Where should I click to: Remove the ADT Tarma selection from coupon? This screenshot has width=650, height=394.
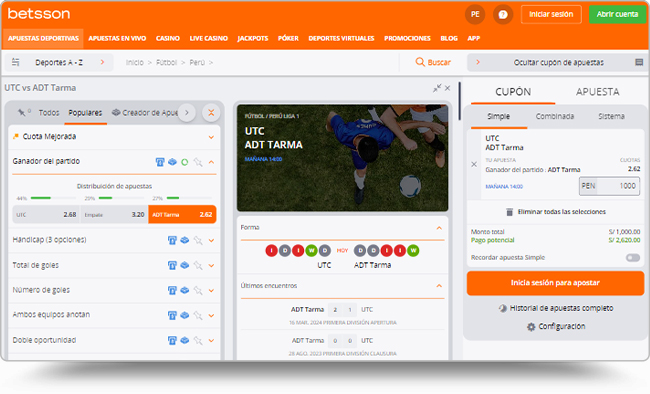[474, 164]
